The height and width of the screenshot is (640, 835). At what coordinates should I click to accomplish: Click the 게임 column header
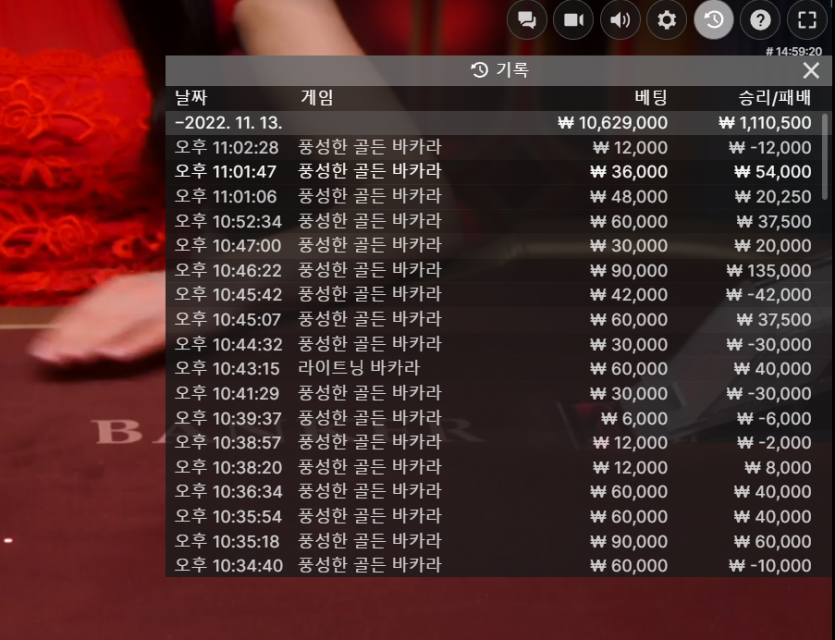(x=317, y=97)
